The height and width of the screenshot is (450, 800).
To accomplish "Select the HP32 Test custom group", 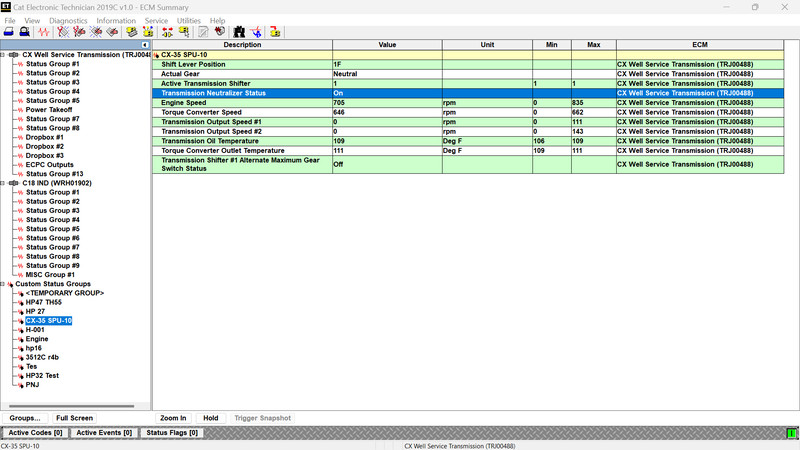I will [x=42, y=376].
